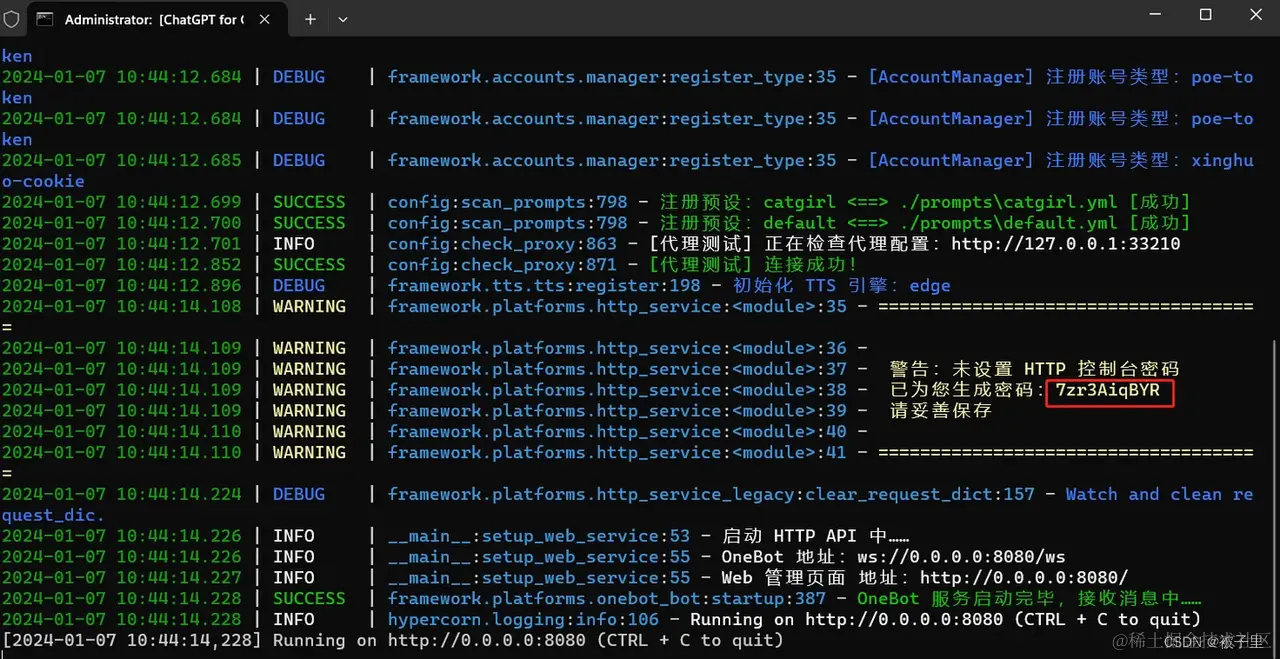Click the [代理测试] 连接成功! message
This screenshot has height=659, width=1280.
click(754, 265)
